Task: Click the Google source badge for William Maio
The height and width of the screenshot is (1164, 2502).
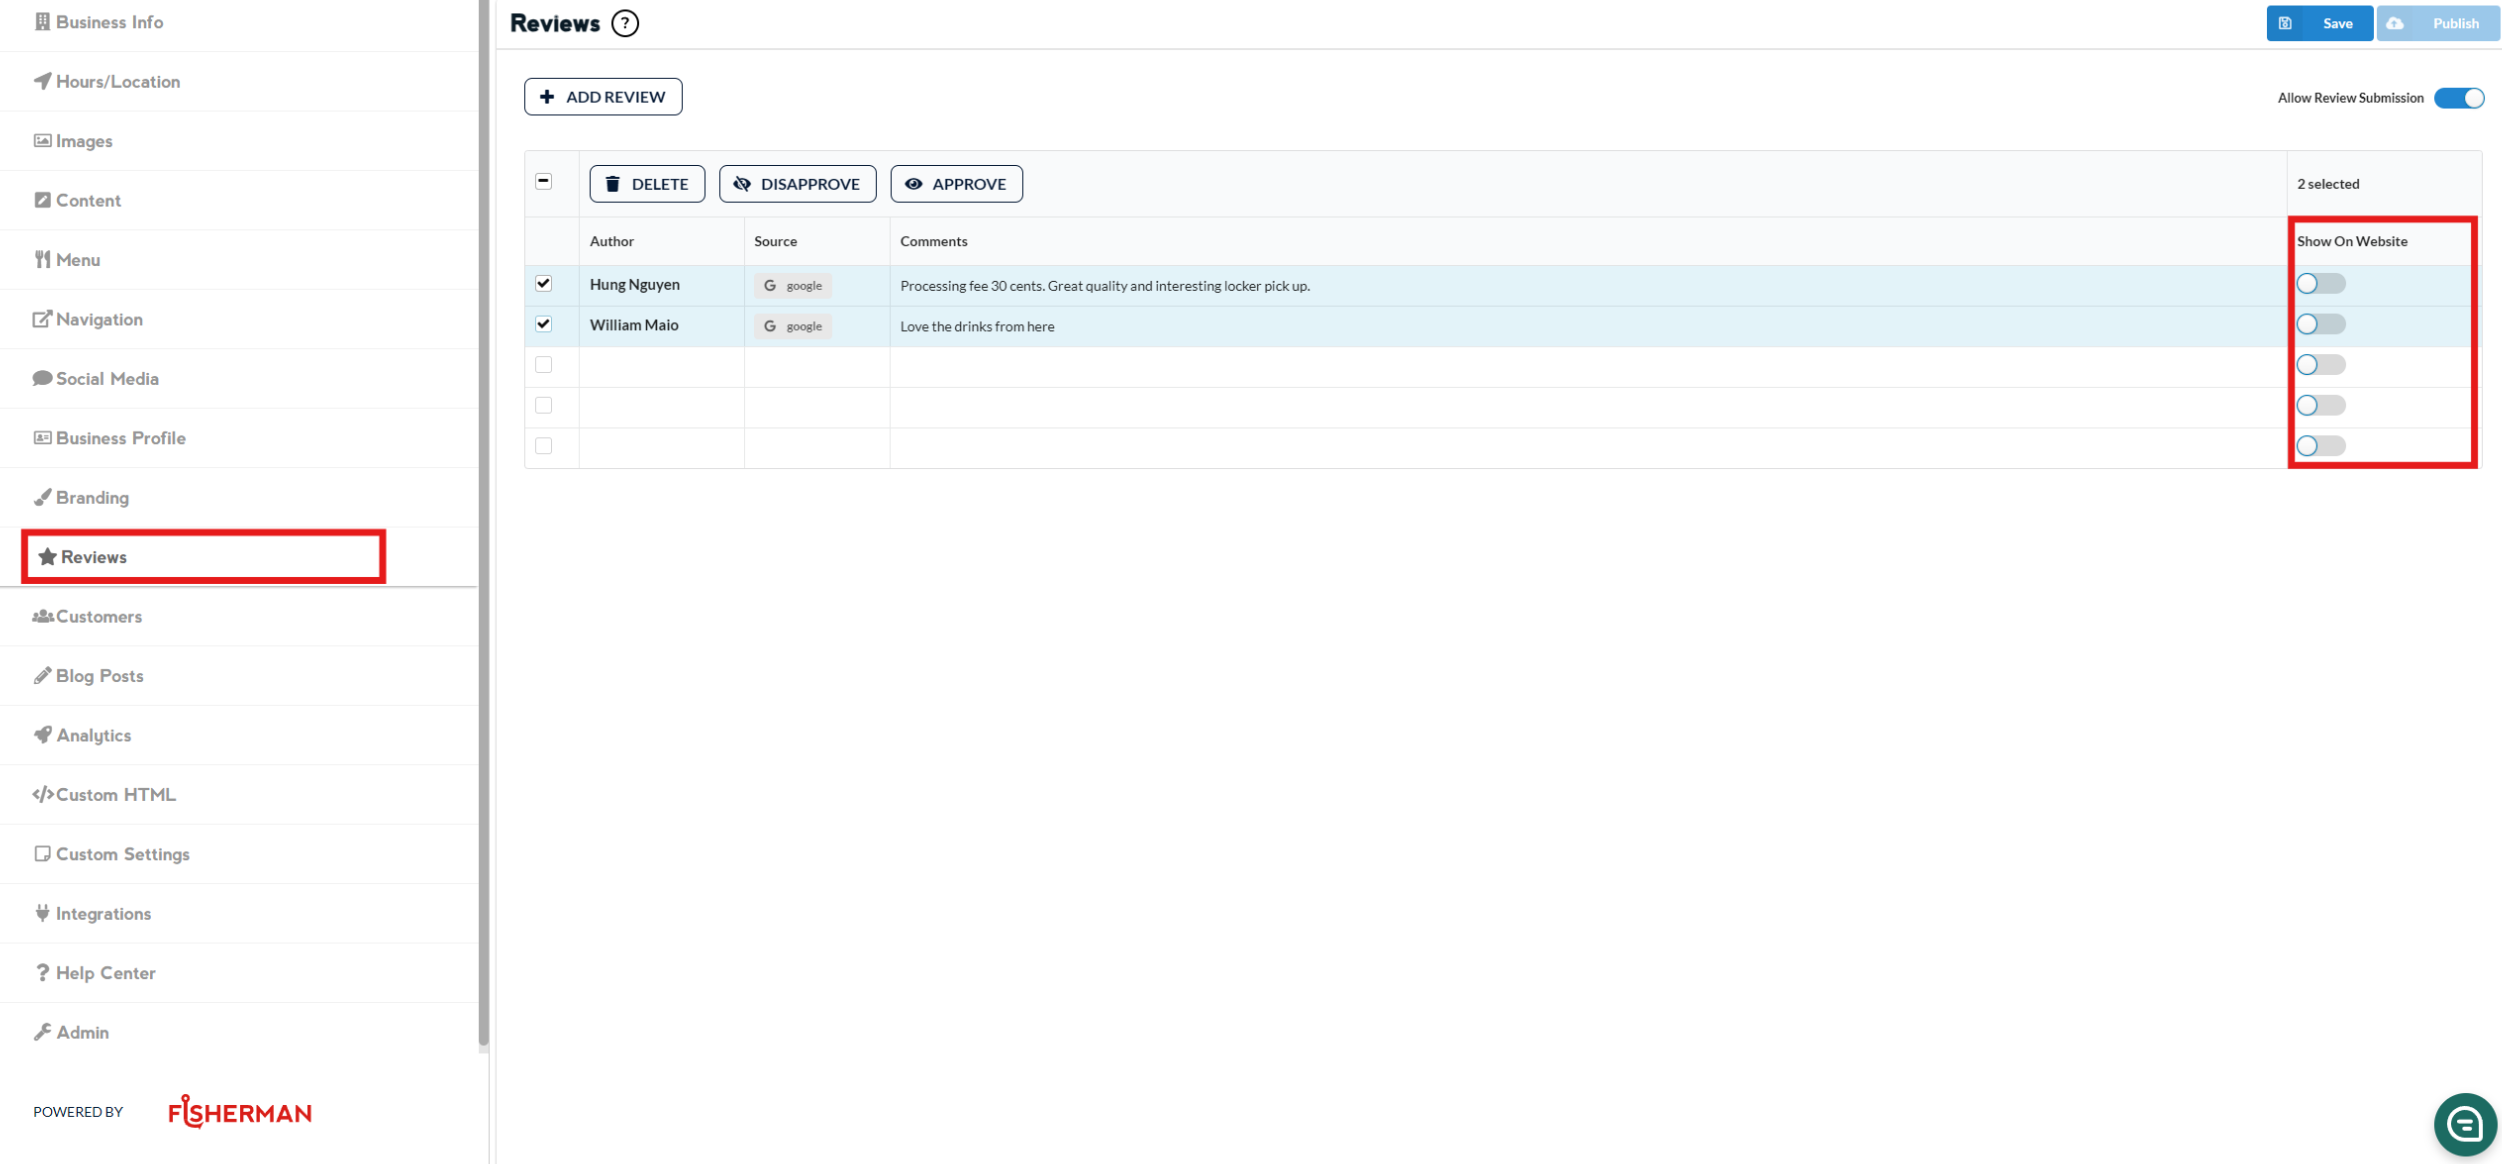Action: click(x=793, y=326)
